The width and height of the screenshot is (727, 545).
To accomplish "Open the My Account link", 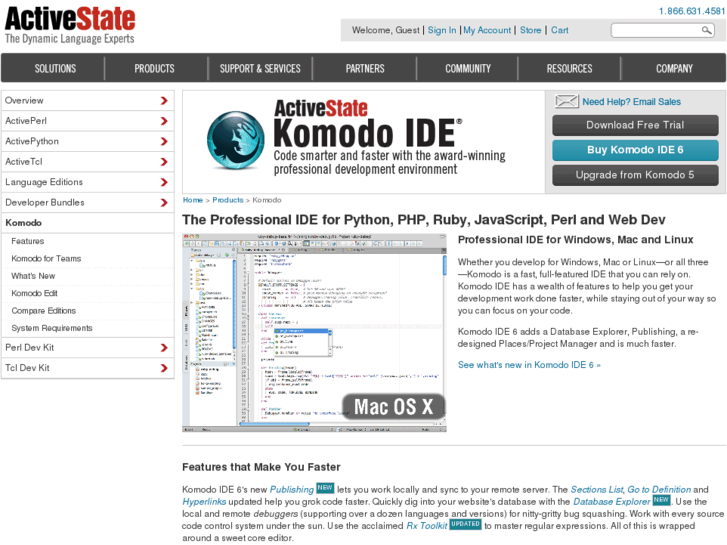I will click(487, 31).
